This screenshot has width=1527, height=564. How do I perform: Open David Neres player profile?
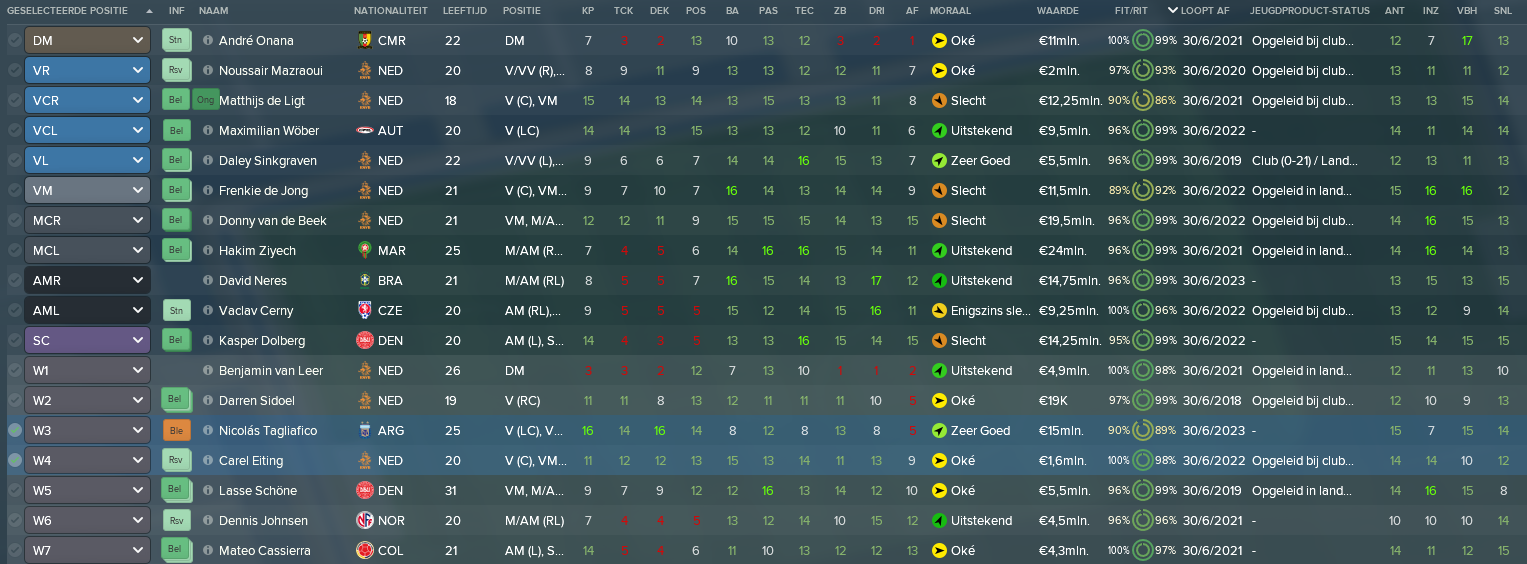coord(252,281)
